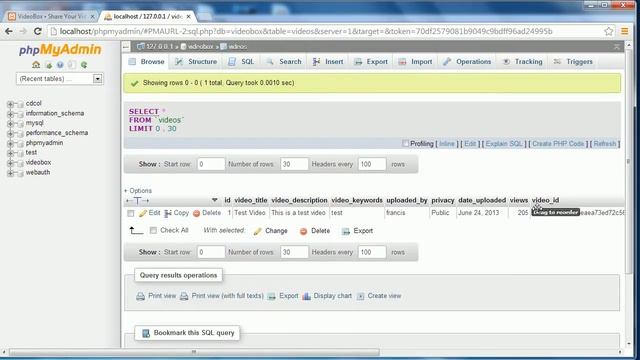Click the green reload navigation icon in sidebar
The width and height of the screenshot is (640, 360).
click(x=84, y=65)
